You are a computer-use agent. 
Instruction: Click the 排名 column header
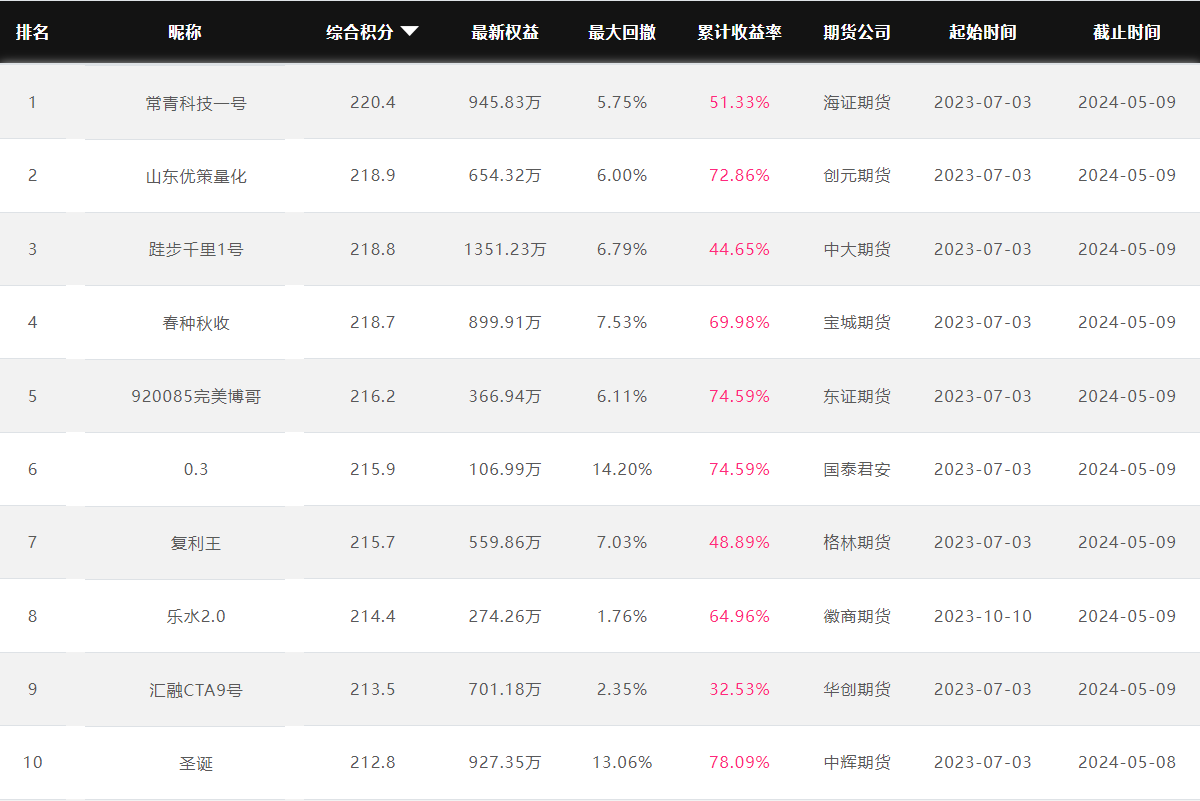32,32
